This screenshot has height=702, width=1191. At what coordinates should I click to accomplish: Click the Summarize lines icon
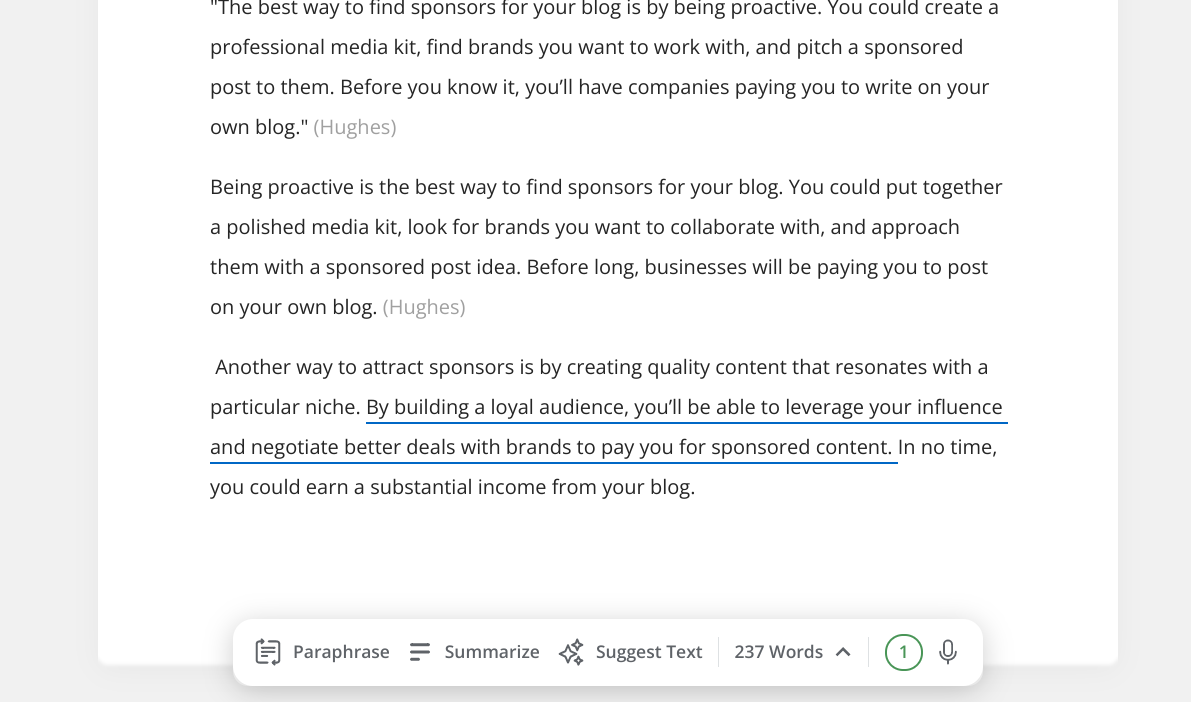tap(420, 652)
